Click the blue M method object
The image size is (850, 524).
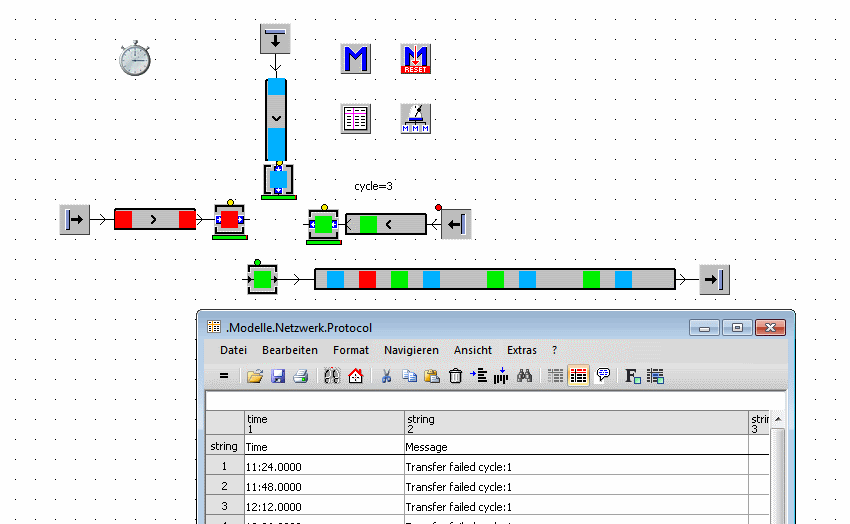pos(356,59)
